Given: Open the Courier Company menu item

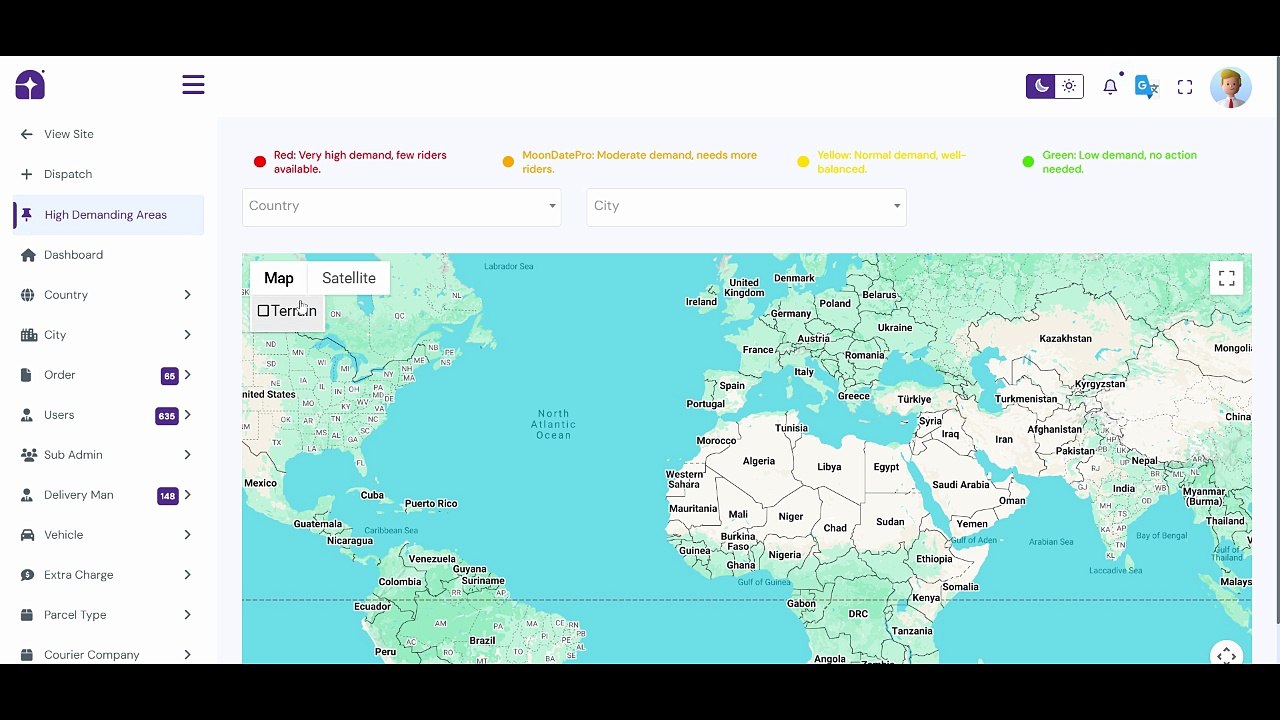Looking at the screenshot, I should tap(108, 655).
